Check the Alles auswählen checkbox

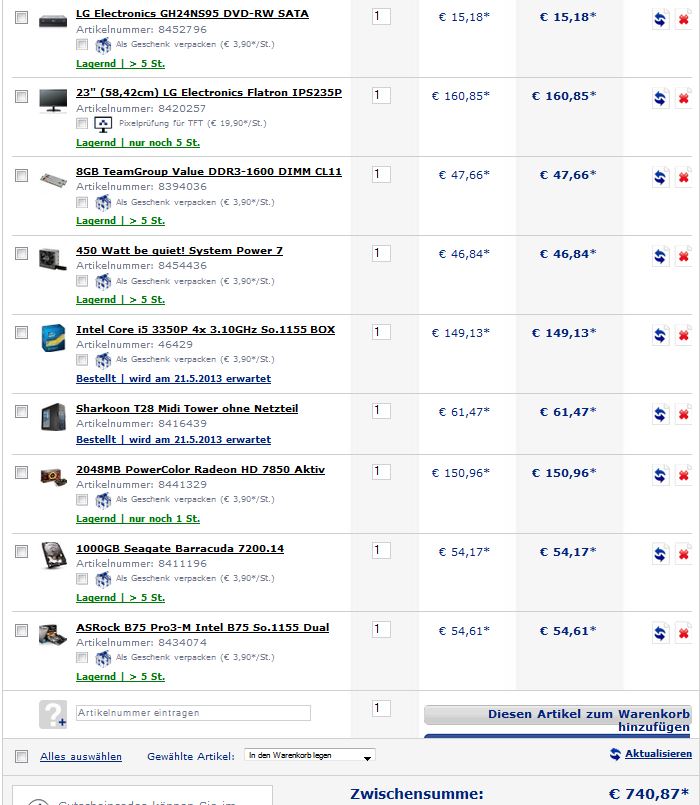pos(22,756)
